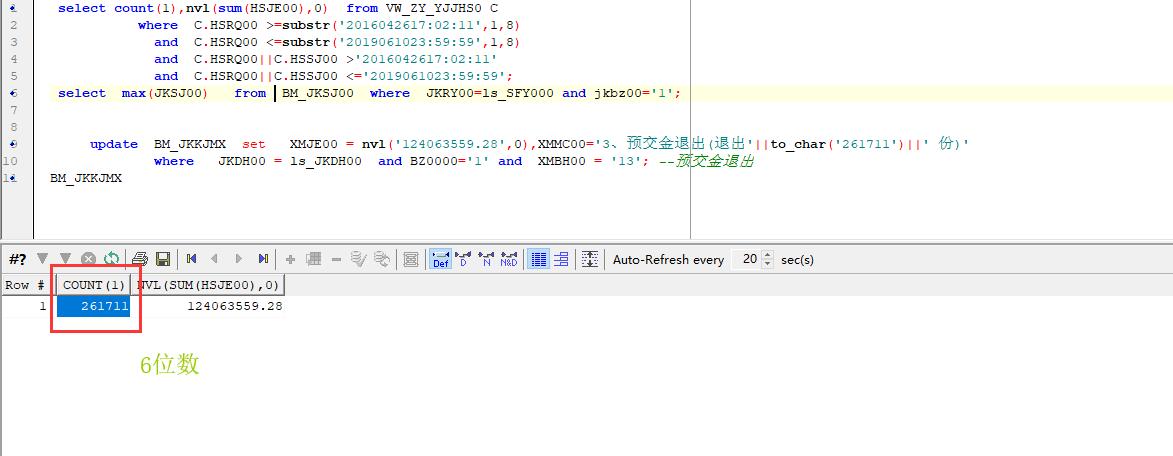This screenshot has height=456, width=1173.
Task: Click row number 1 in grid
Action: click(27, 306)
